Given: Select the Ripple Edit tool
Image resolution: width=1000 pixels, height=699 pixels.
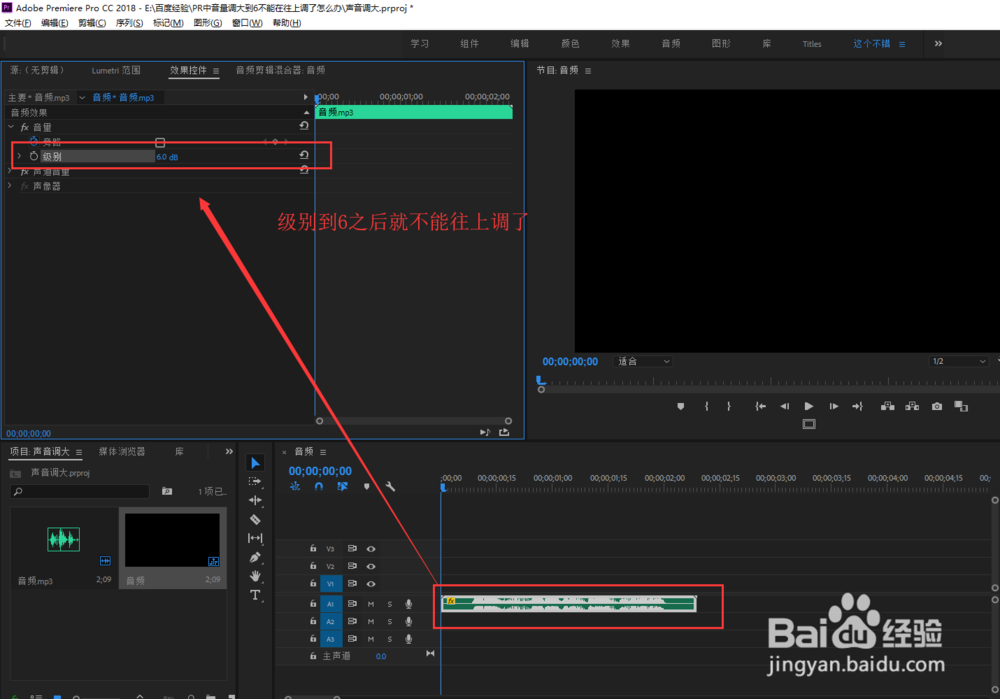Looking at the screenshot, I should (255, 500).
